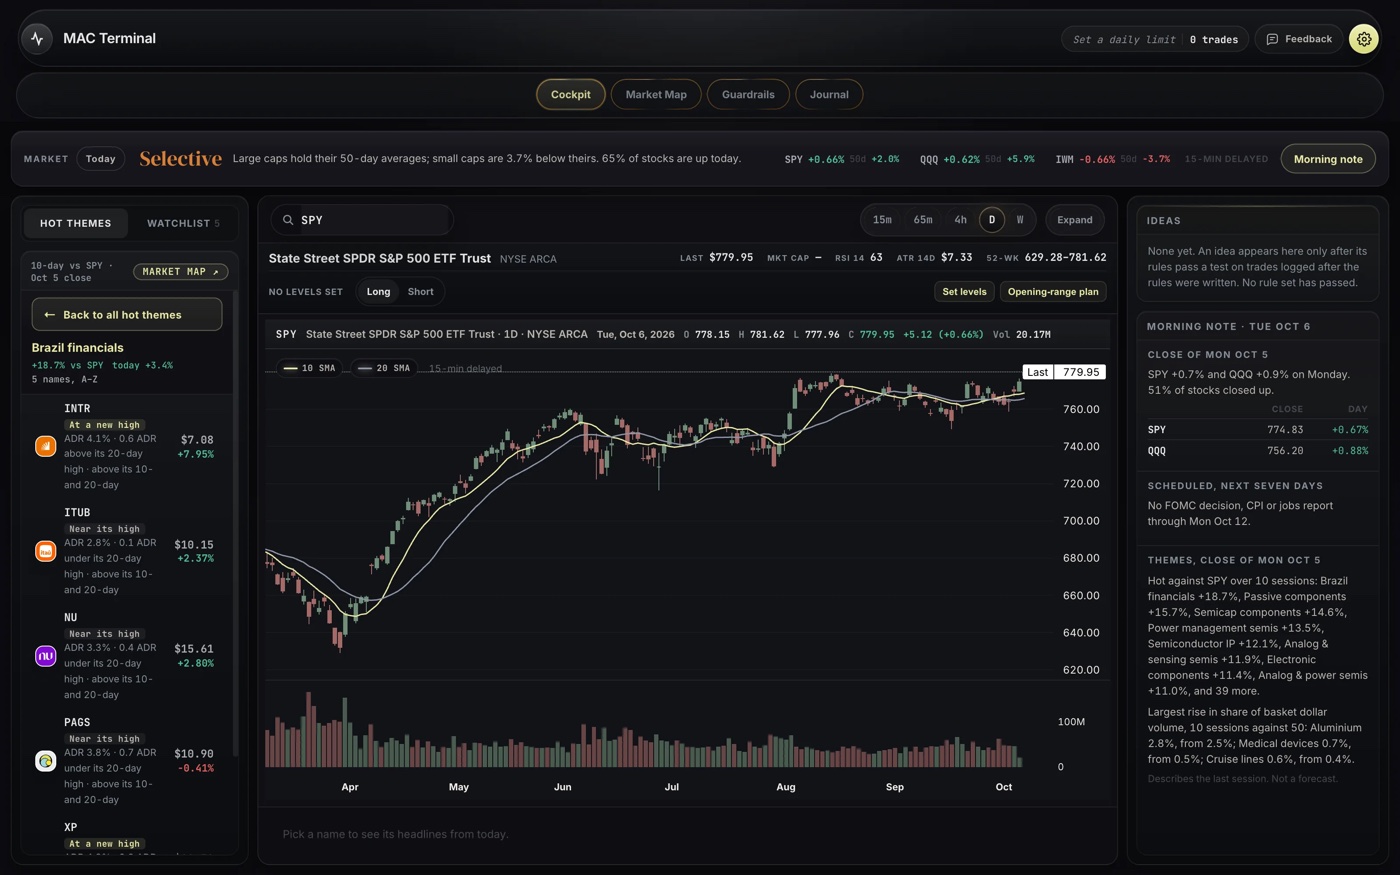Click the Set a daily limit field
This screenshot has width=1400, height=875.
[1124, 40]
